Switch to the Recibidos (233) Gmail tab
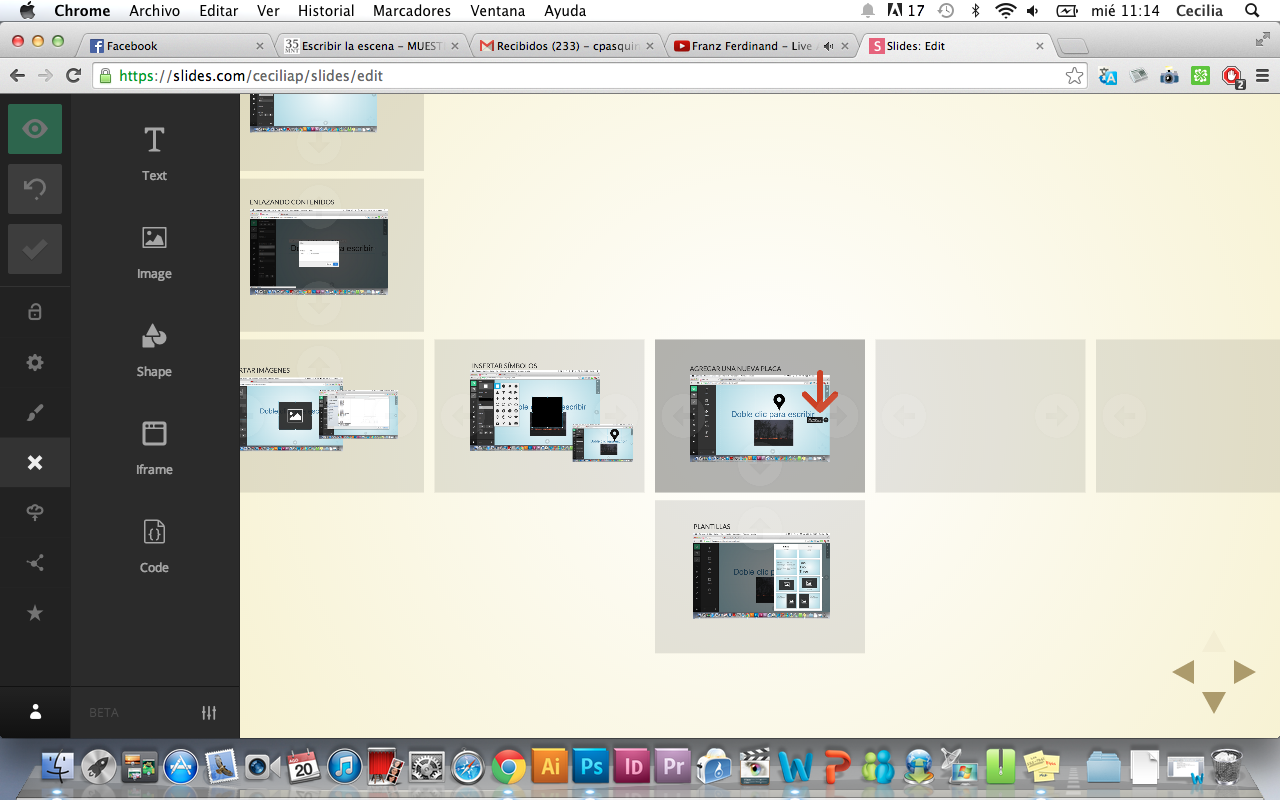Viewport: 1280px width, 800px height. [565, 46]
